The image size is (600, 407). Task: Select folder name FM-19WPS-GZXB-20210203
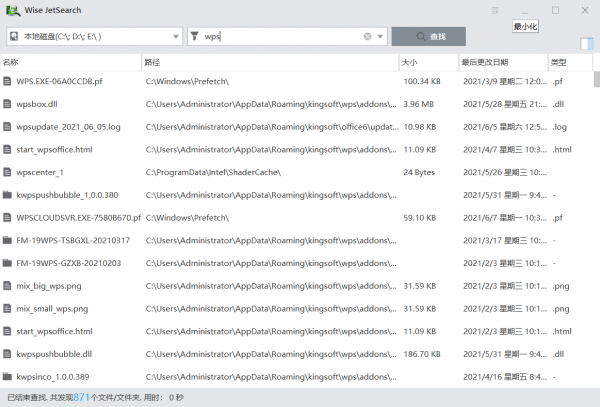pyautogui.click(x=68, y=263)
